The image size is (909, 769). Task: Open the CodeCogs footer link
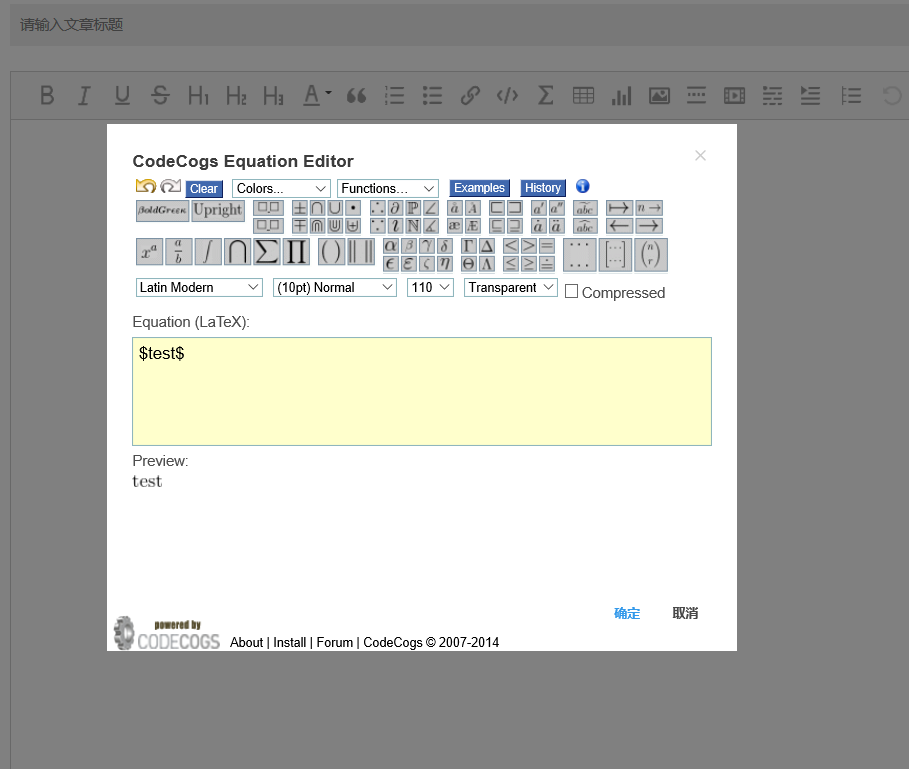click(392, 642)
